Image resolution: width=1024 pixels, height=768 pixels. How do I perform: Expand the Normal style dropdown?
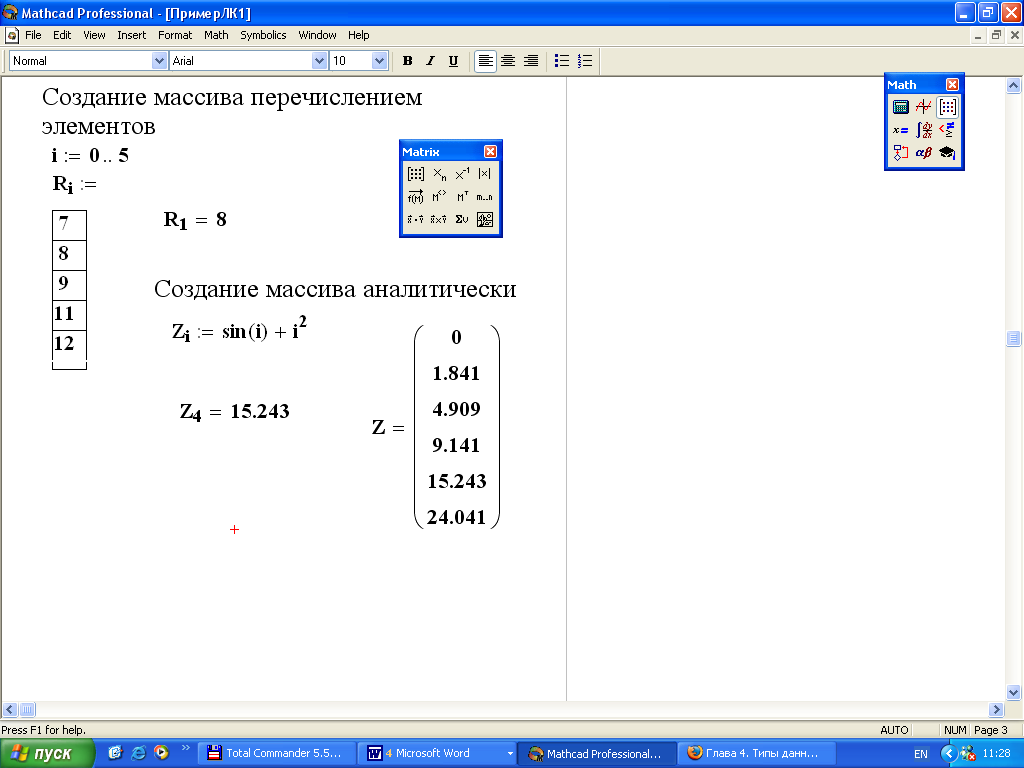159,61
